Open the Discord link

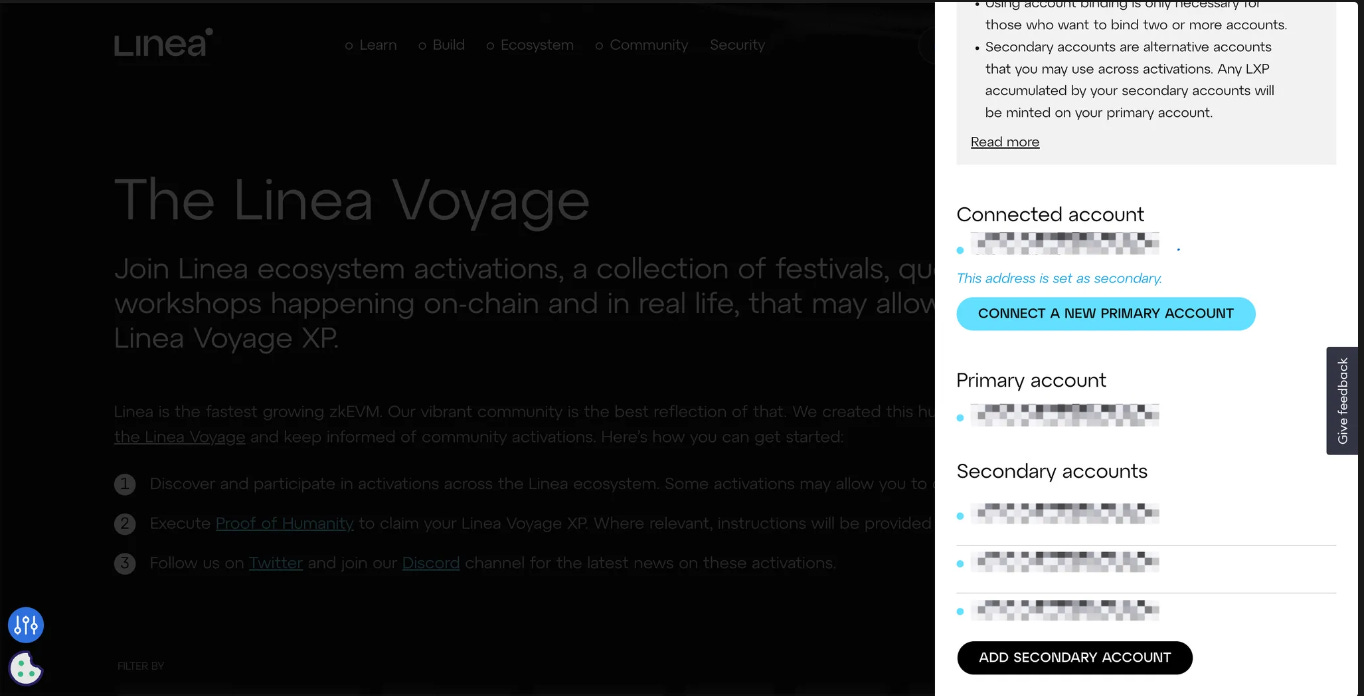pyautogui.click(x=431, y=563)
